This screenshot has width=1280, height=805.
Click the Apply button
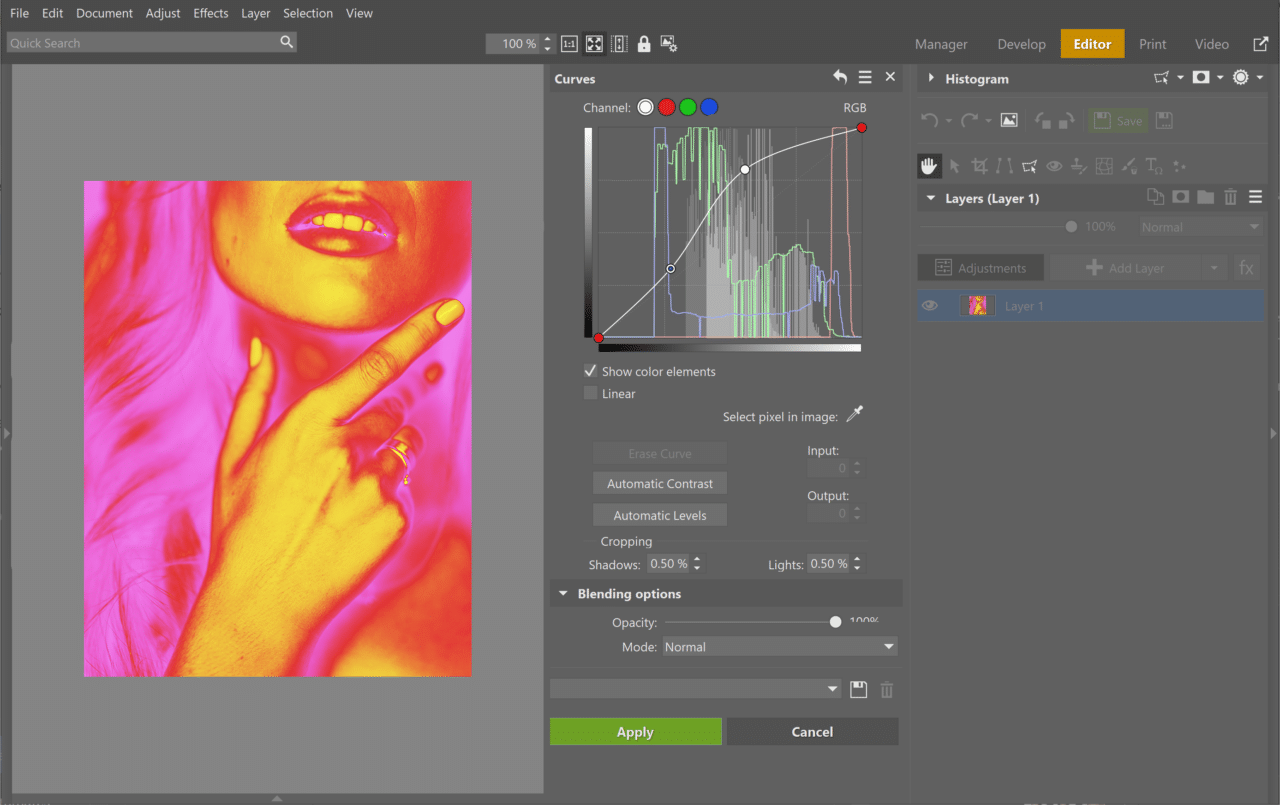635,731
